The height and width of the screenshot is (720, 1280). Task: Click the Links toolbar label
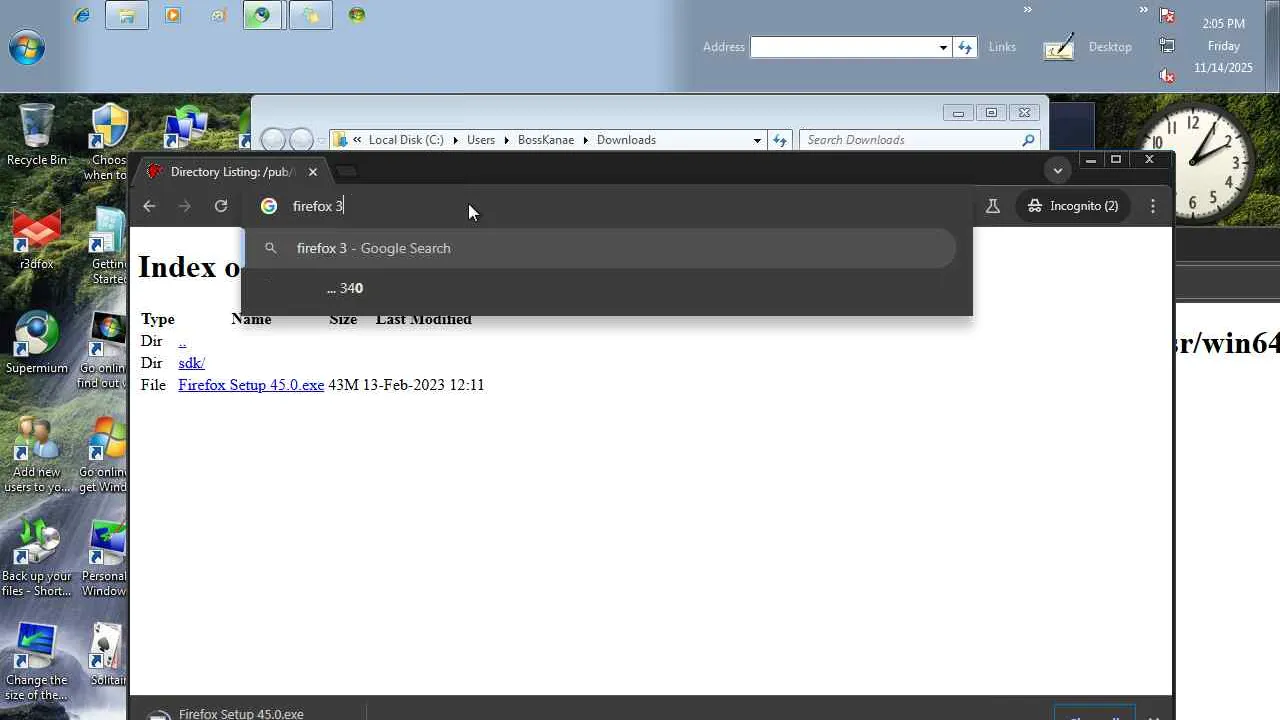[x=1002, y=47]
